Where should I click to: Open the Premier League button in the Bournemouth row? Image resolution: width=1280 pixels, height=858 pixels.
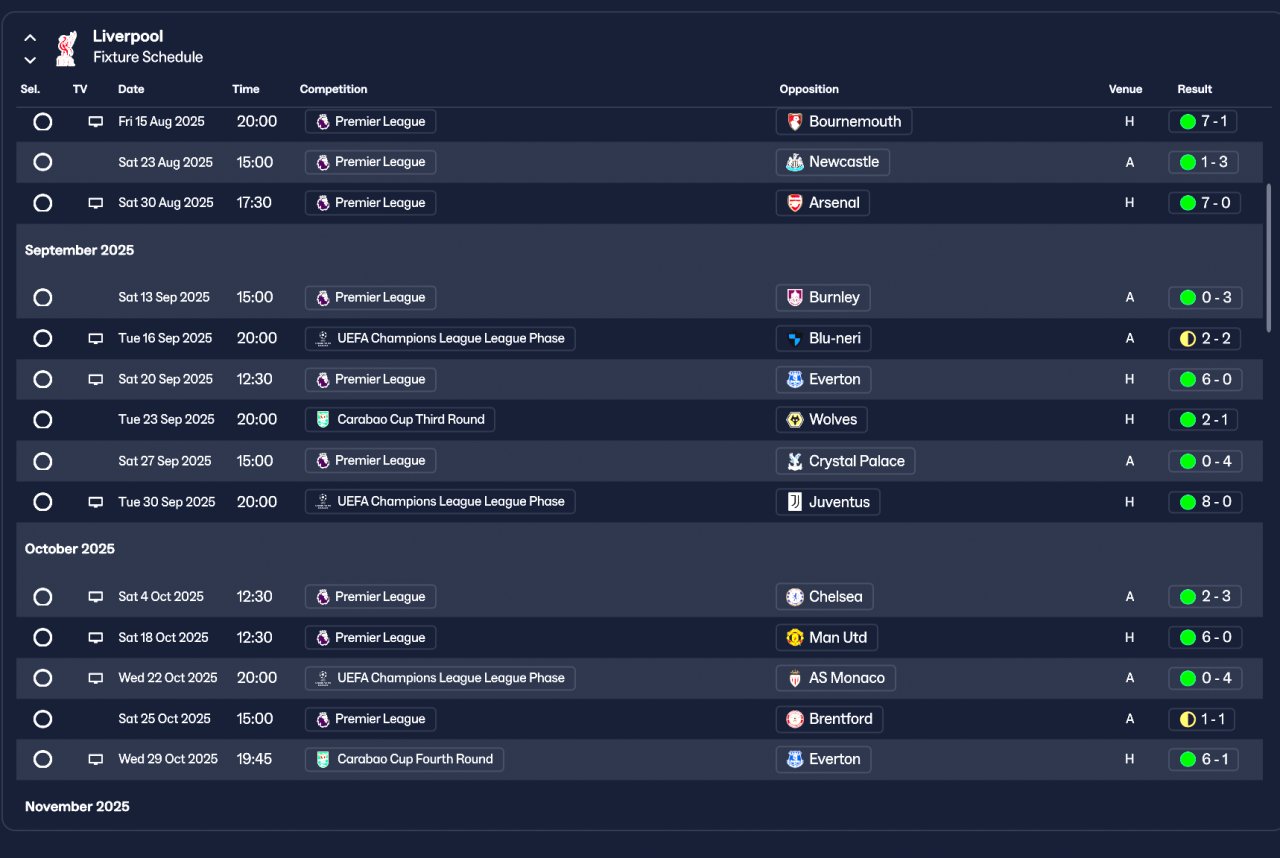[x=370, y=122]
